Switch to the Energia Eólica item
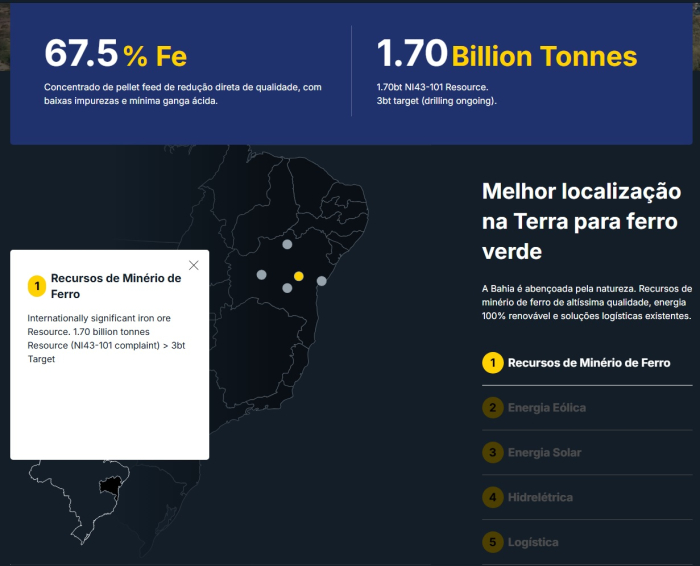The height and width of the screenshot is (566, 700). [547, 408]
